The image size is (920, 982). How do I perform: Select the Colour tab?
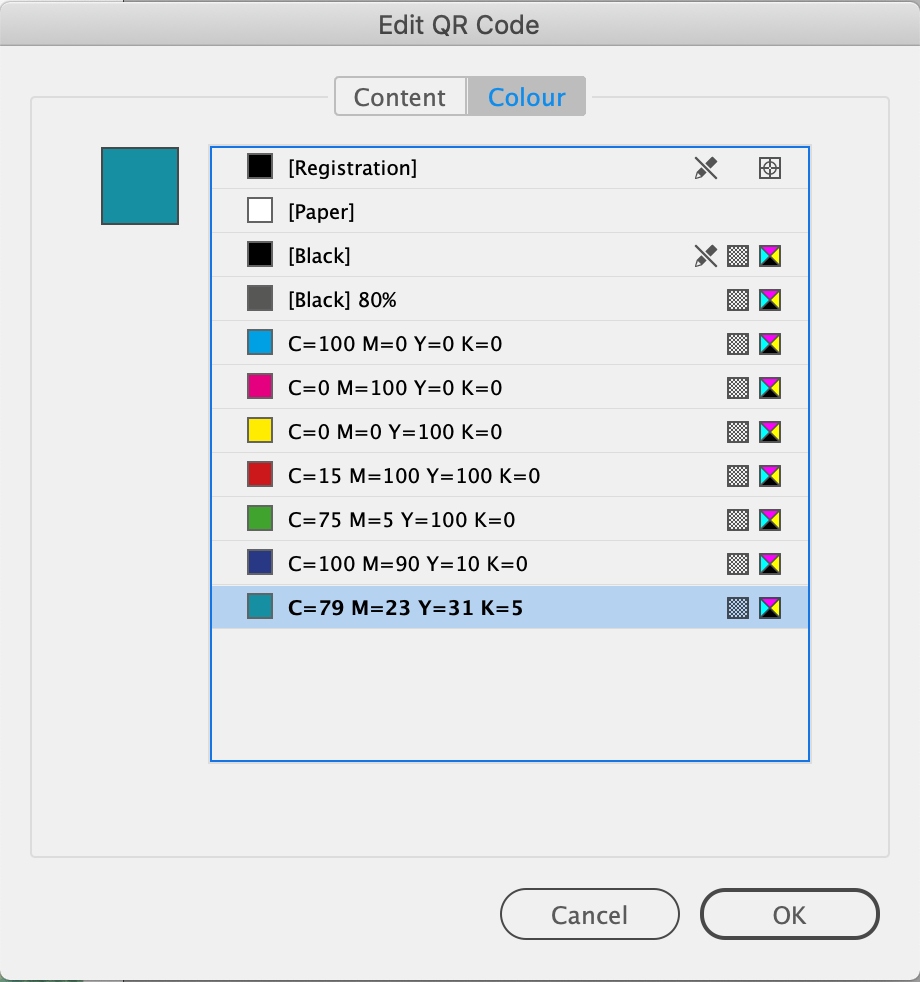pyautogui.click(x=527, y=96)
